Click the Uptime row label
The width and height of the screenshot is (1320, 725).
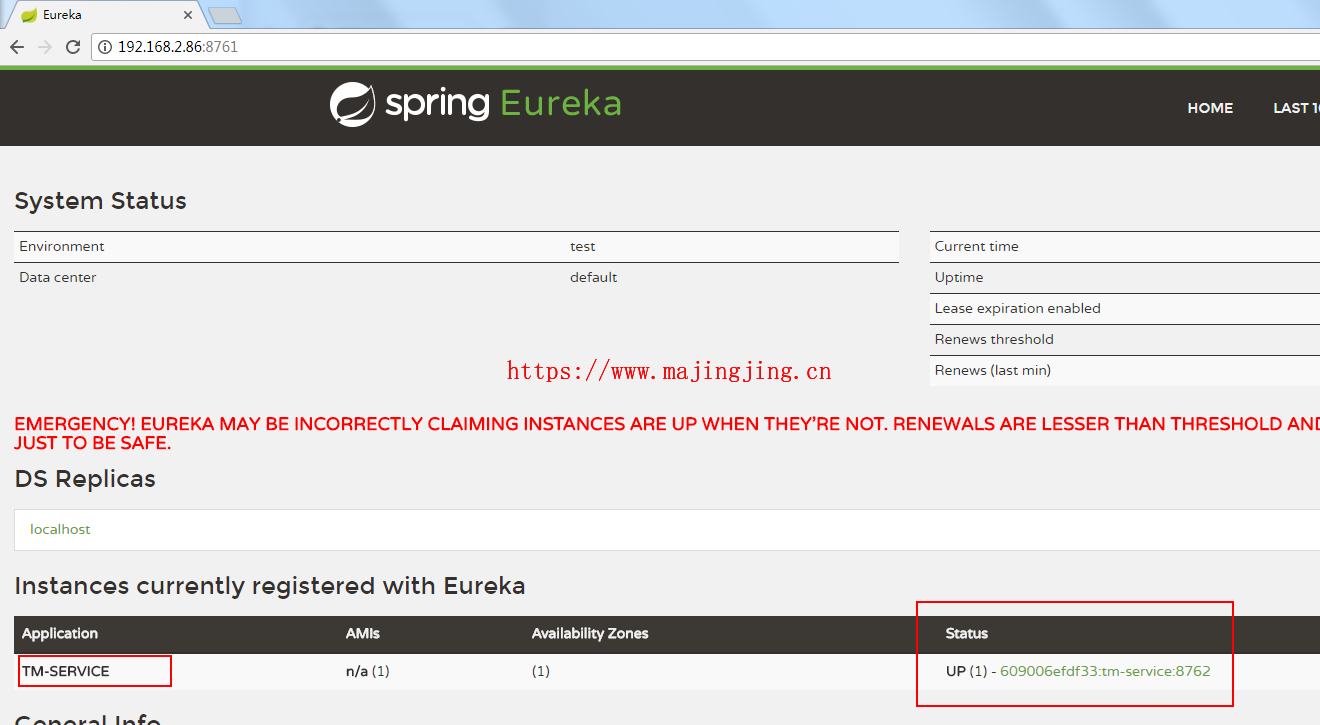tap(959, 277)
